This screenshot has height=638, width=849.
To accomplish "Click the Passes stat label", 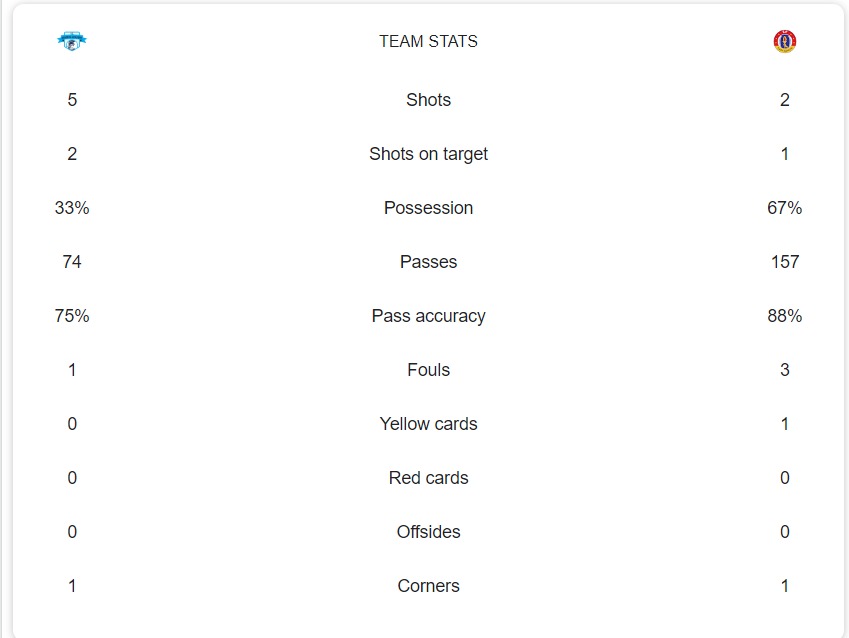I will coord(428,262).
